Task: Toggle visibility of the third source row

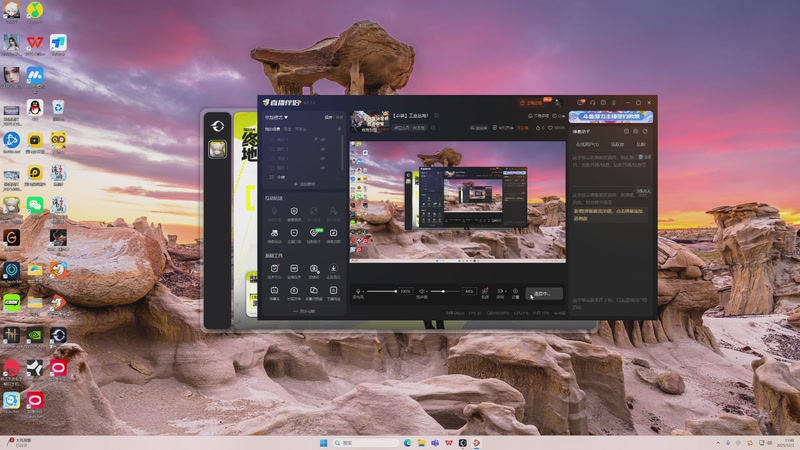Action: point(323,158)
